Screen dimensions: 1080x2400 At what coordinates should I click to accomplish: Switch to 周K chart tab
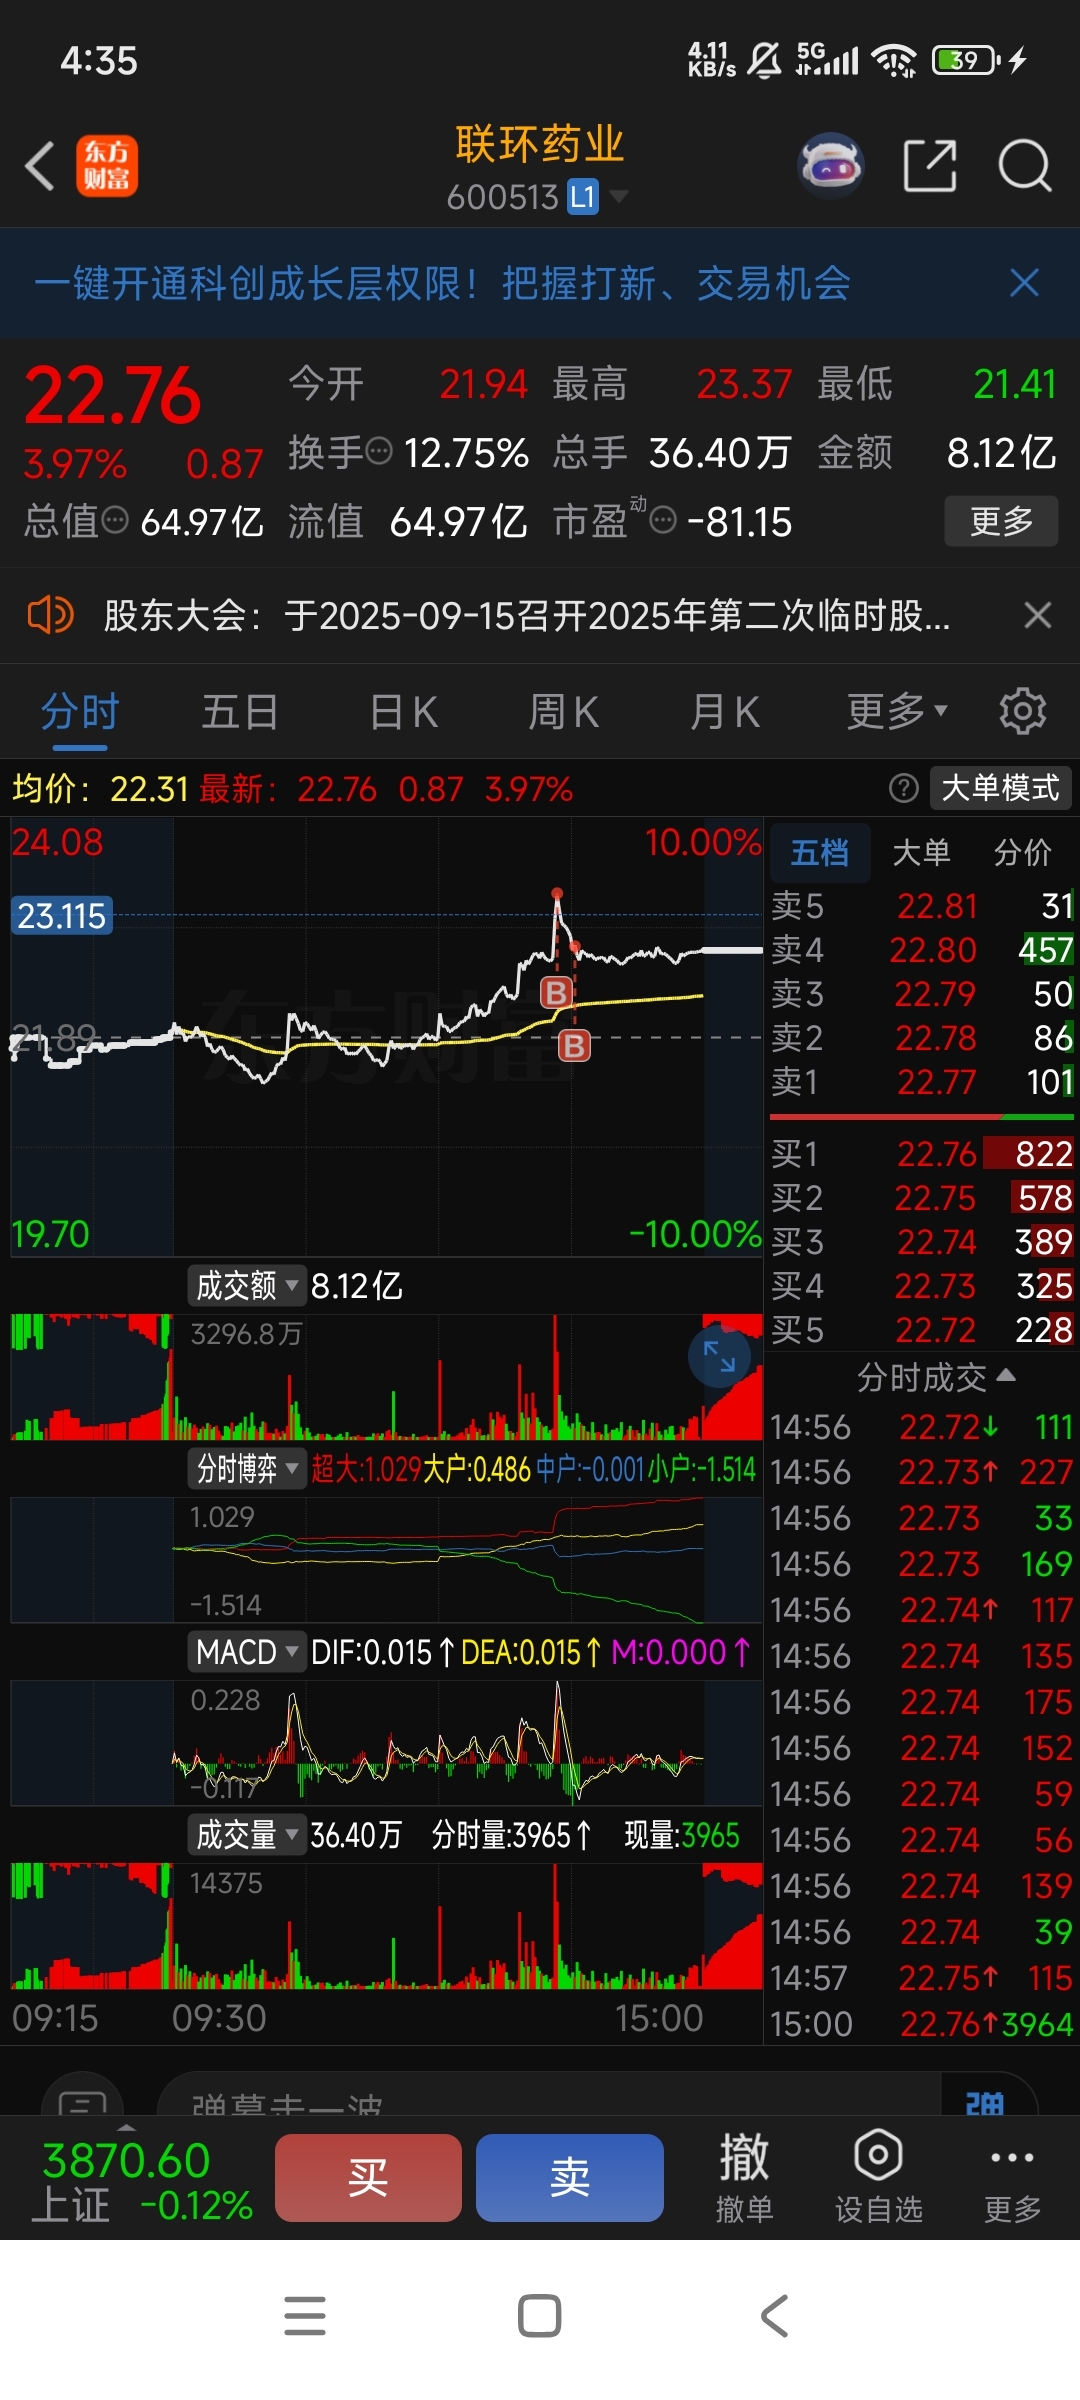(563, 711)
